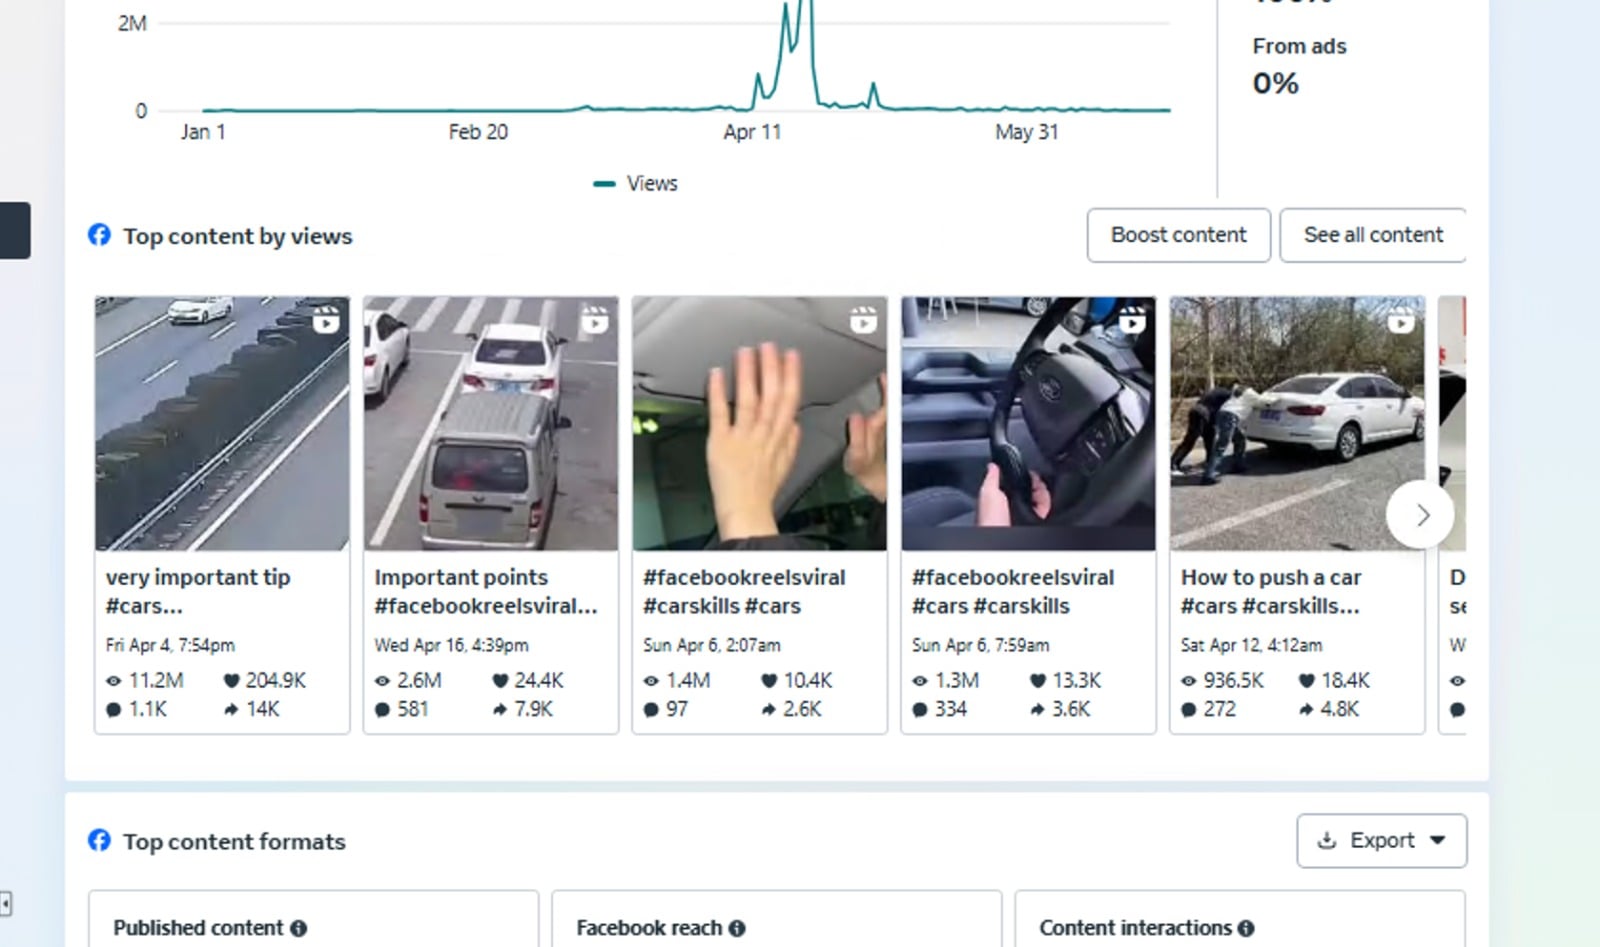Click the reel icon on highway video thumbnail

(326, 320)
